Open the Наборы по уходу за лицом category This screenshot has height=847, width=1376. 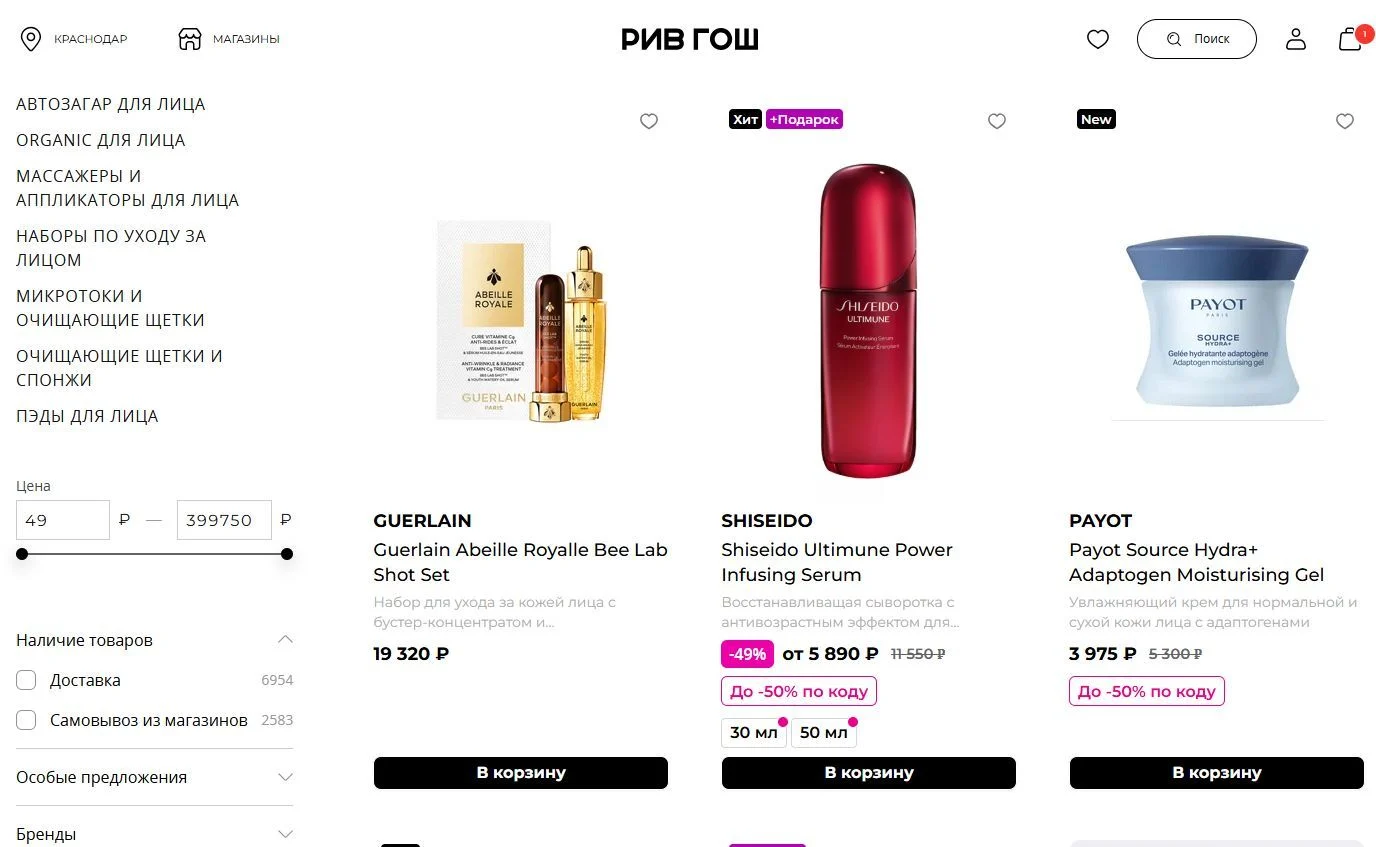pyautogui.click(x=111, y=248)
